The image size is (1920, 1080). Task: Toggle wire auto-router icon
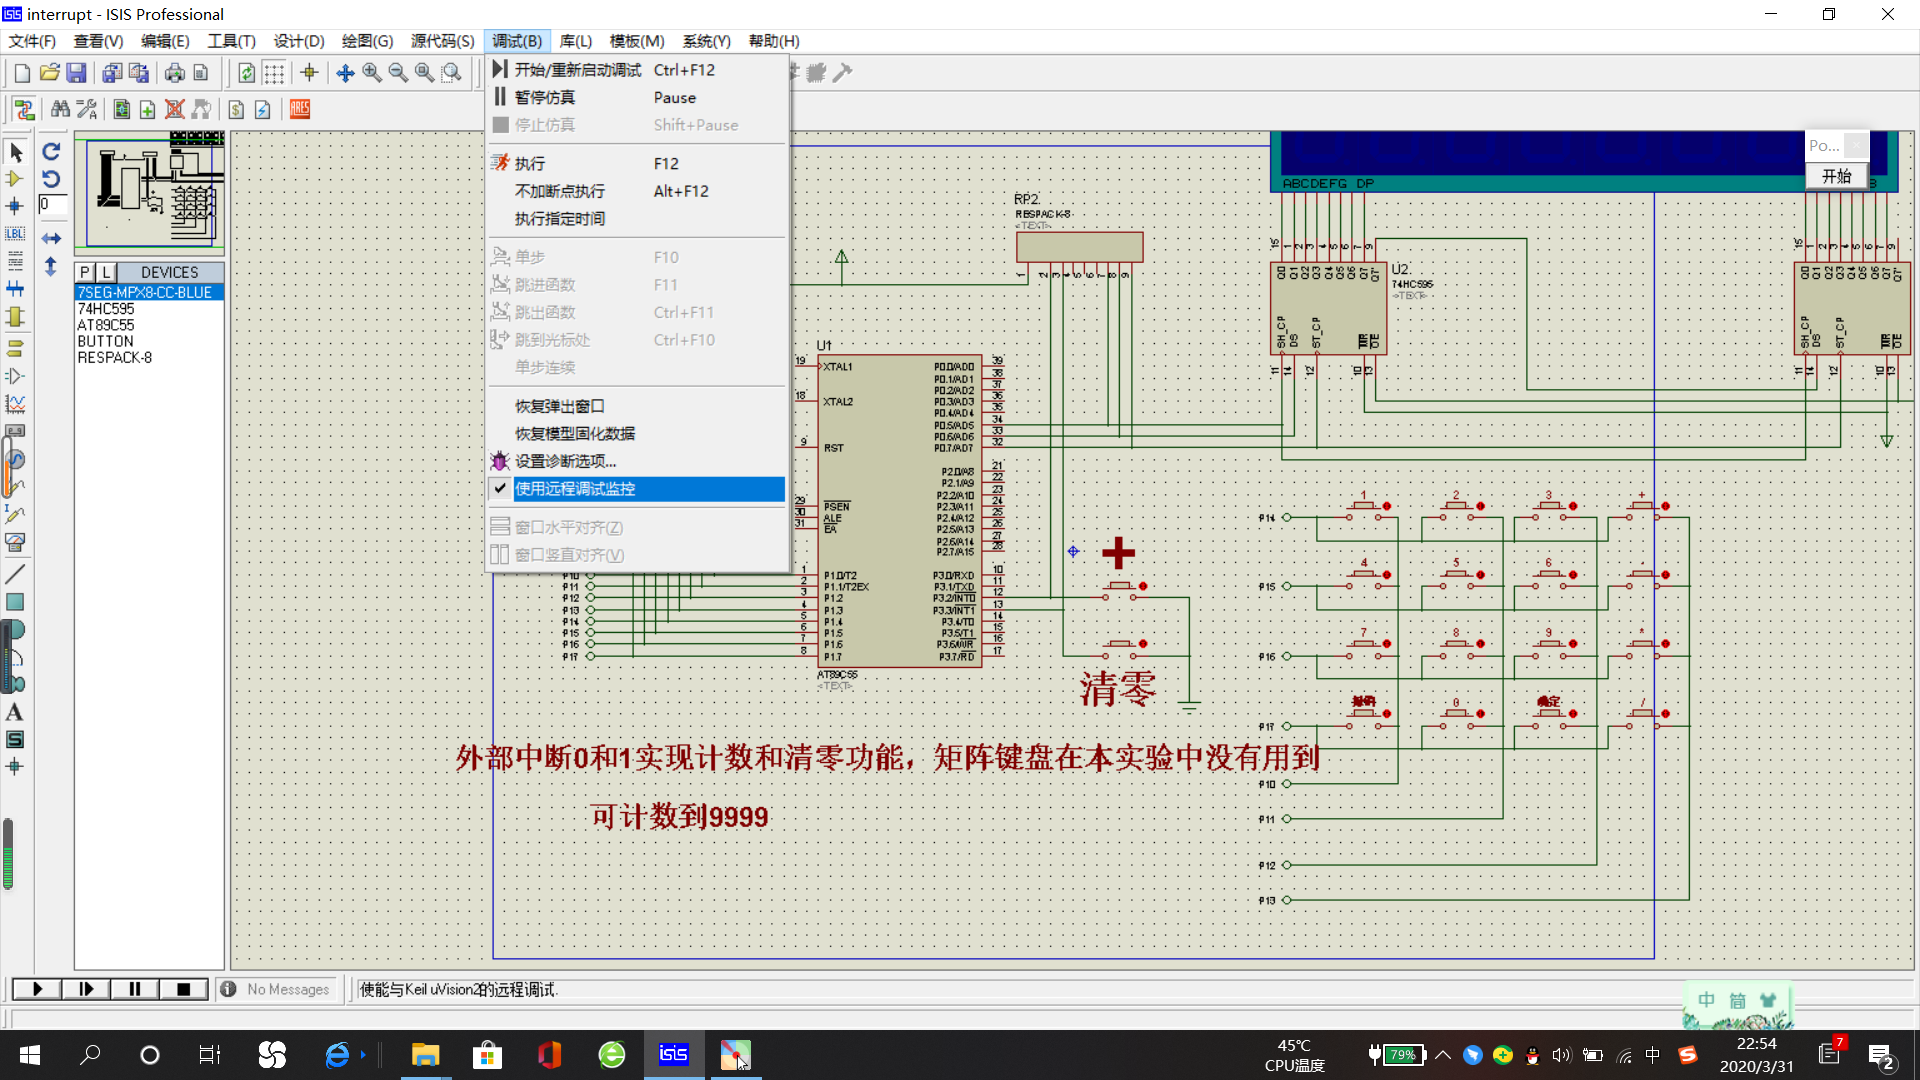[24, 109]
